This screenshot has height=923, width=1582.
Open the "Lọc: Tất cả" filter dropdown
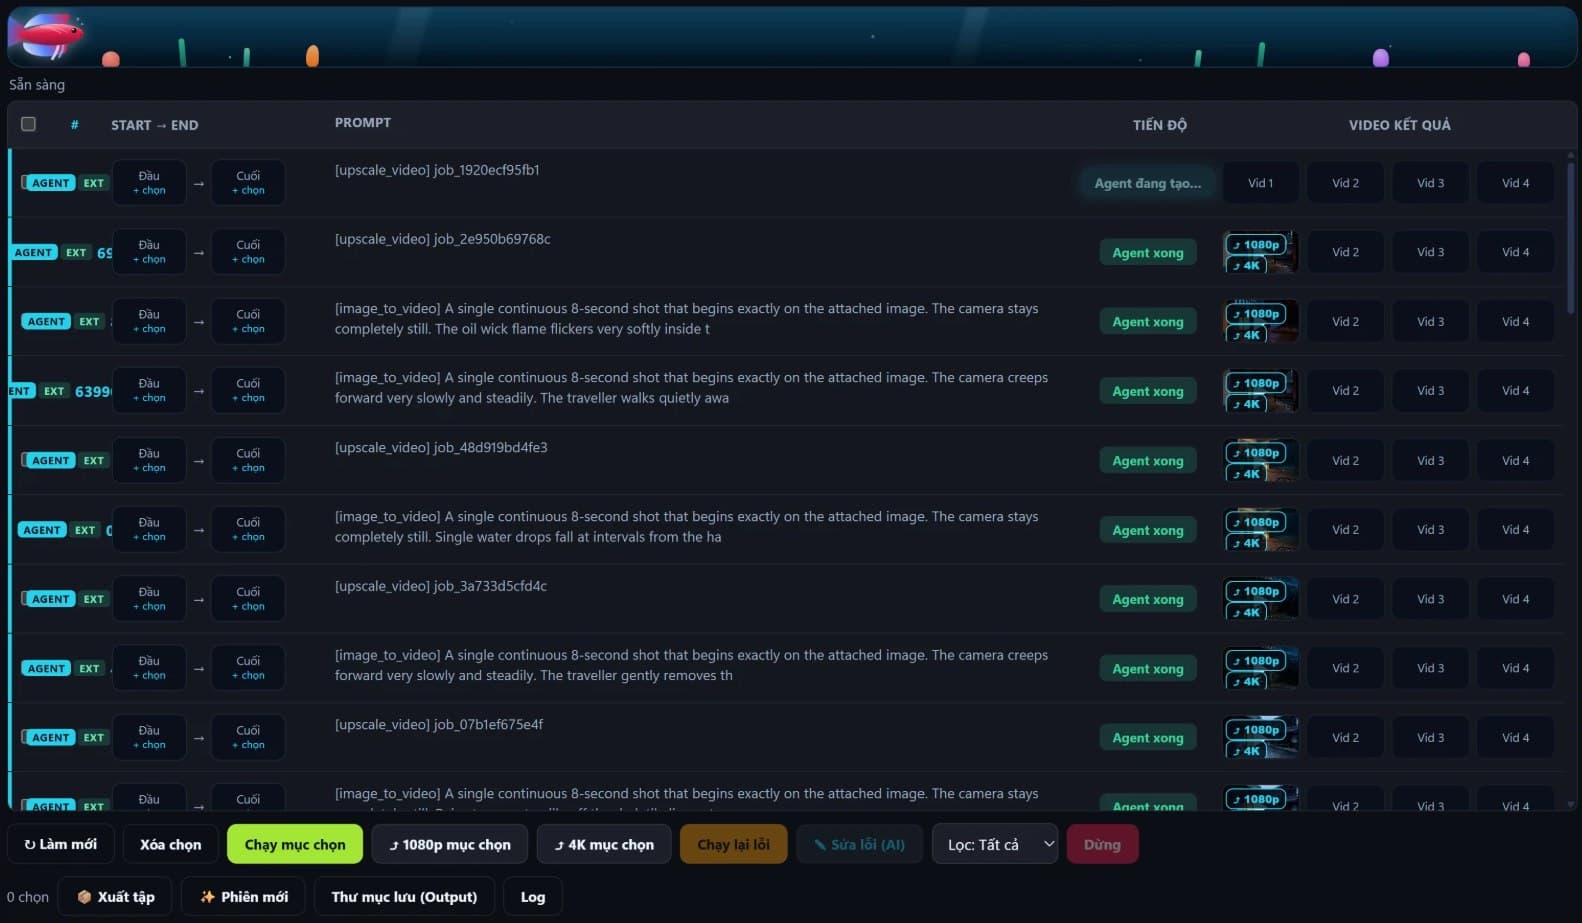click(x=994, y=844)
